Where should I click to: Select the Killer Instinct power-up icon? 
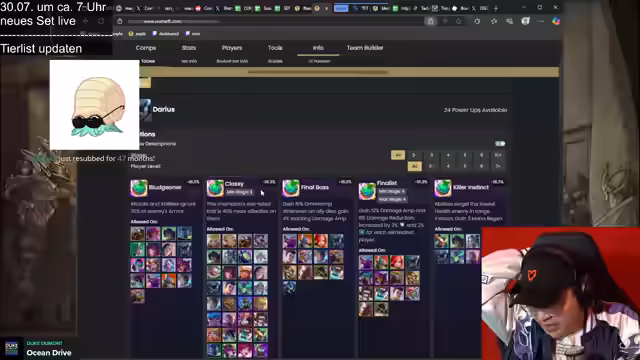click(x=443, y=188)
